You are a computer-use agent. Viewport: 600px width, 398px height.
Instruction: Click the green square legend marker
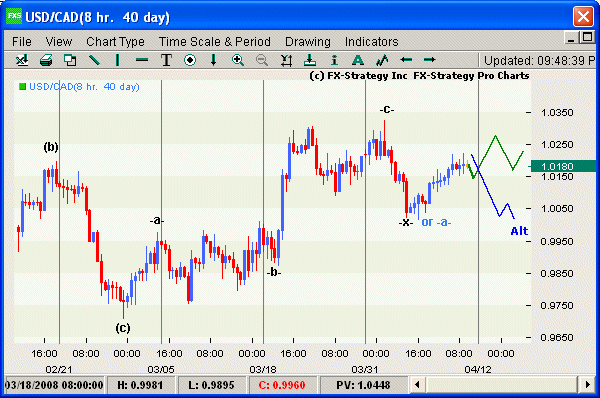click(x=23, y=87)
